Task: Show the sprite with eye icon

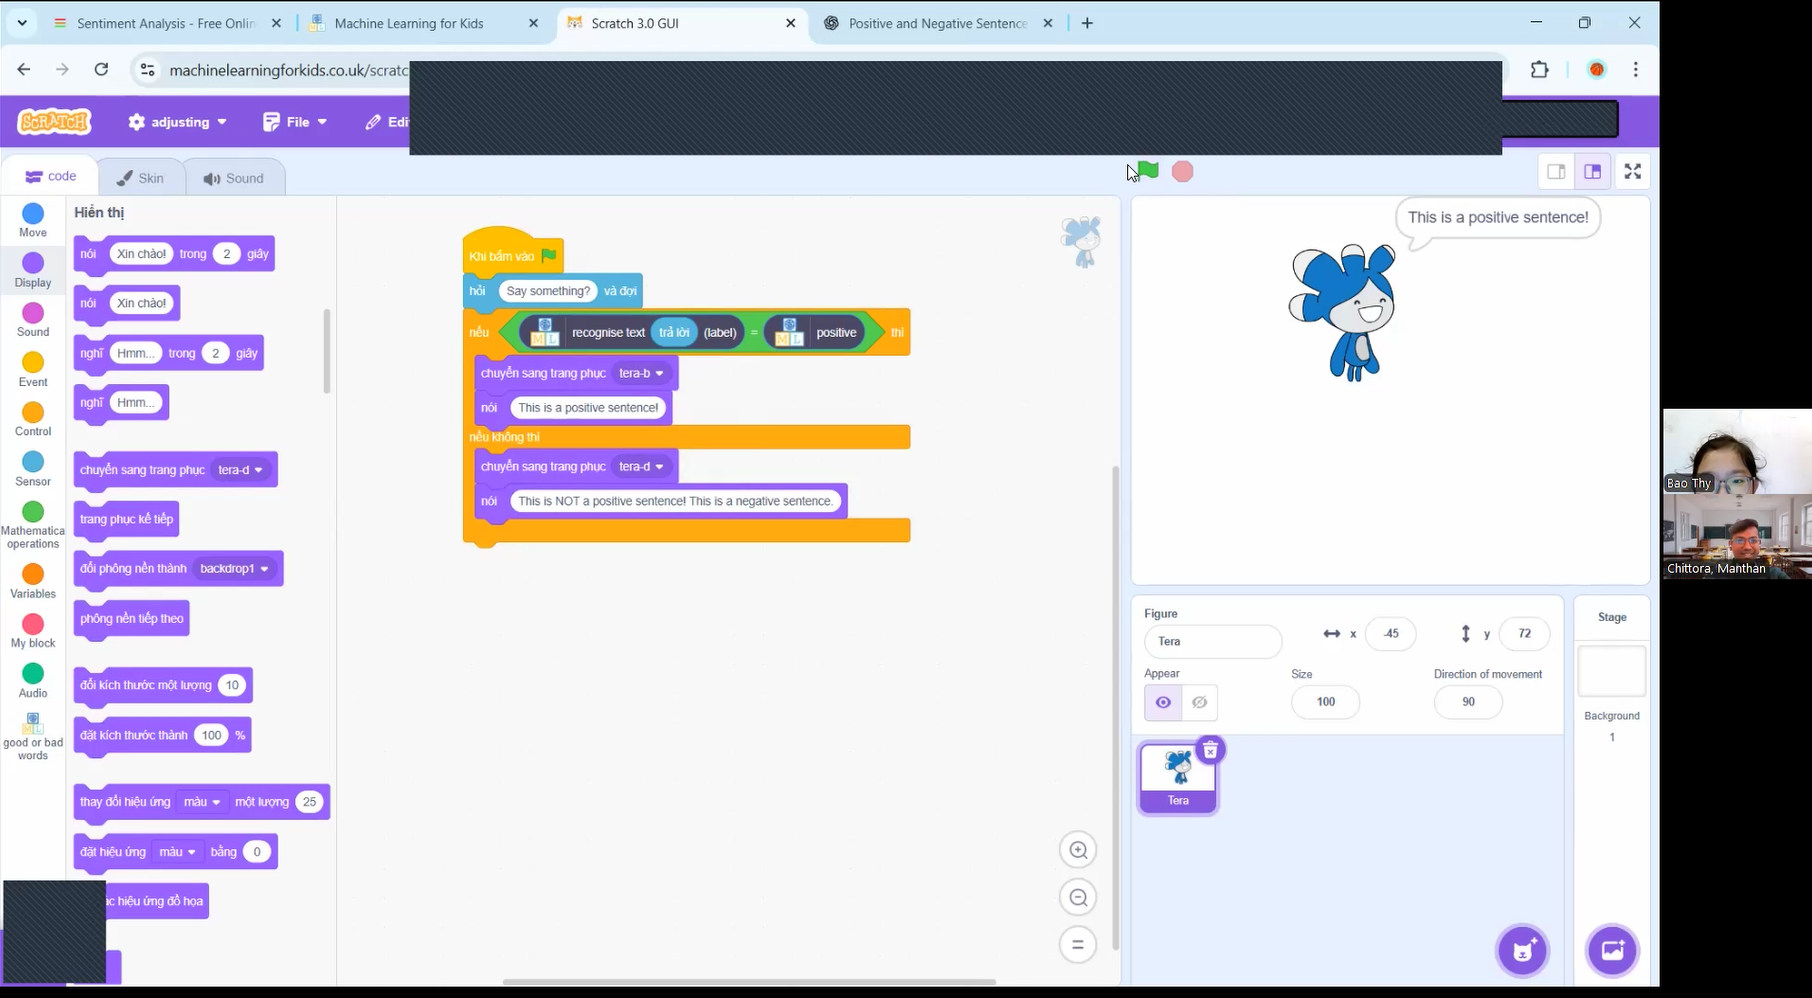Action: click(x=1163, y=702)
